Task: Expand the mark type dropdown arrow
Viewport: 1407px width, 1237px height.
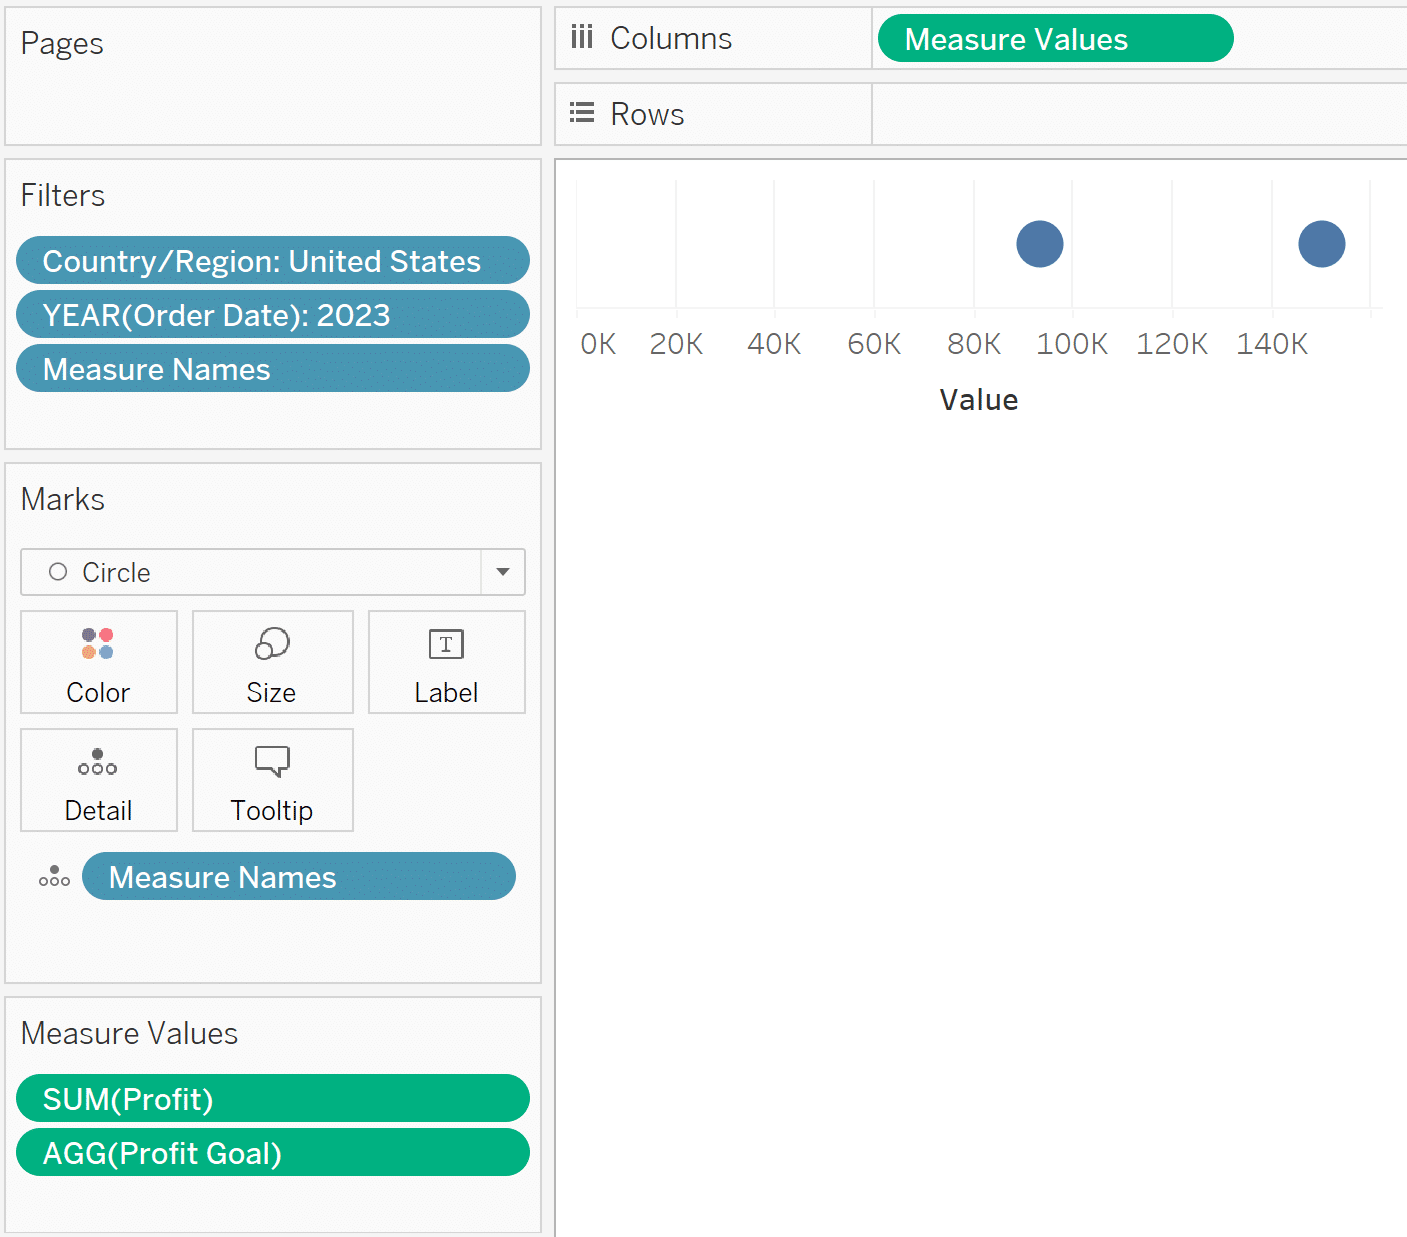Action: pyautogui.click(x=503, y=572)
